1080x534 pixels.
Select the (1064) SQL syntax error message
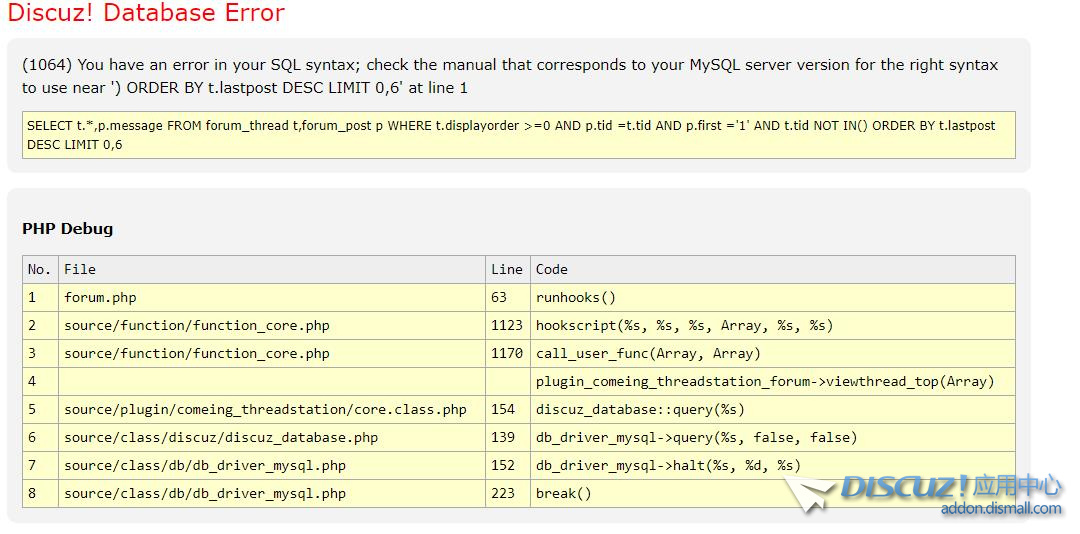pos(510,76)
